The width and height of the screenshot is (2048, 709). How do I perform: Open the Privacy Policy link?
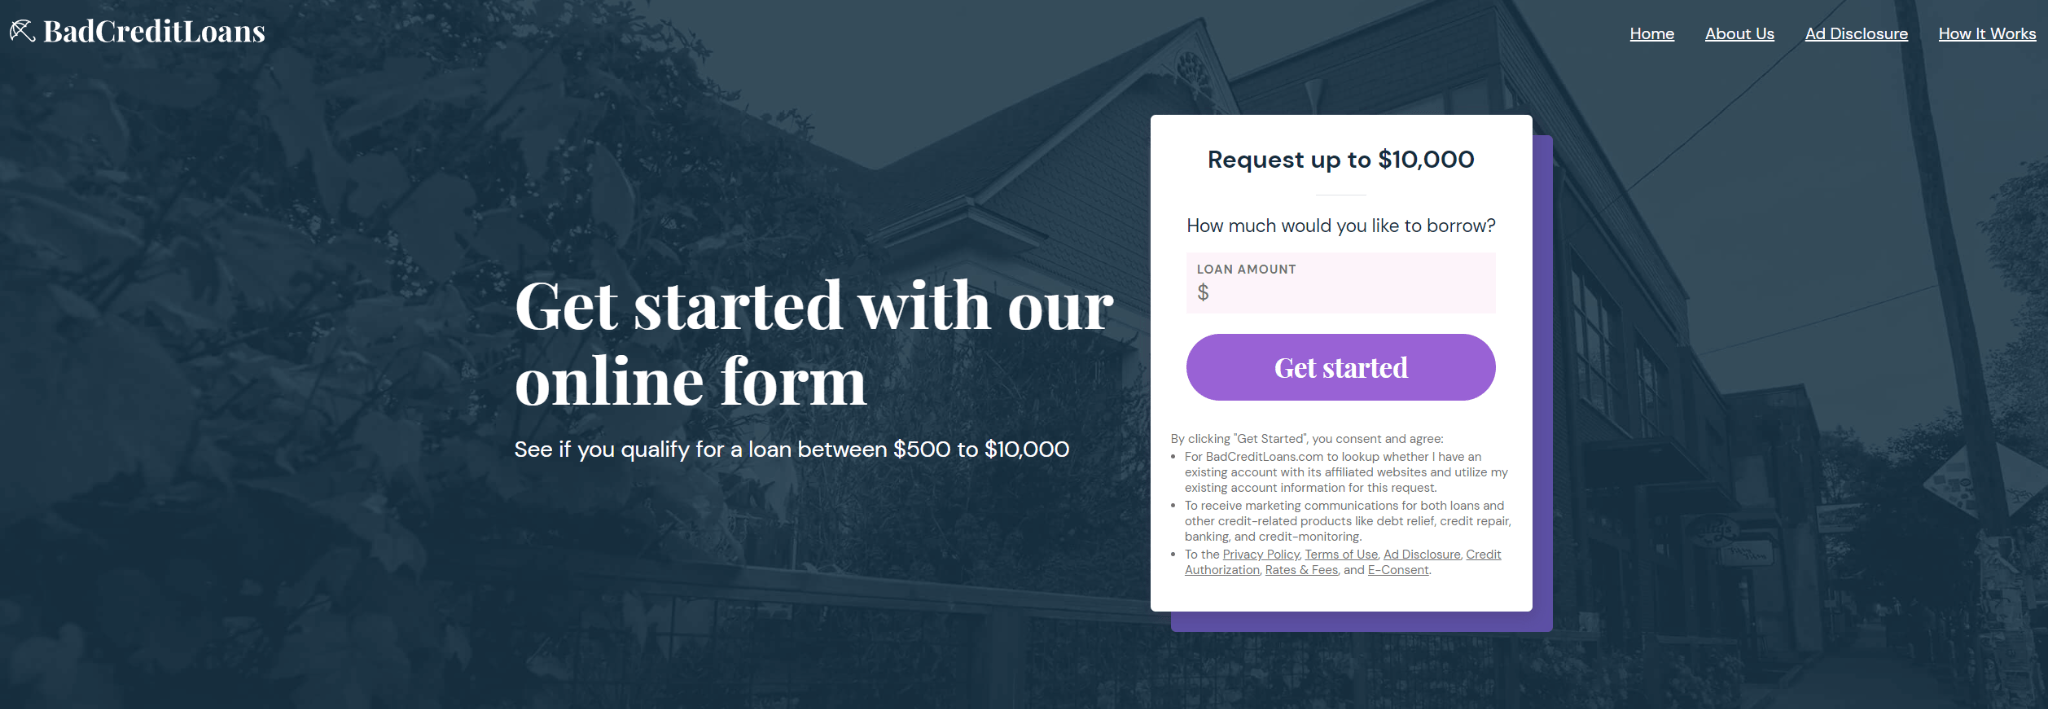(1260, 555)
